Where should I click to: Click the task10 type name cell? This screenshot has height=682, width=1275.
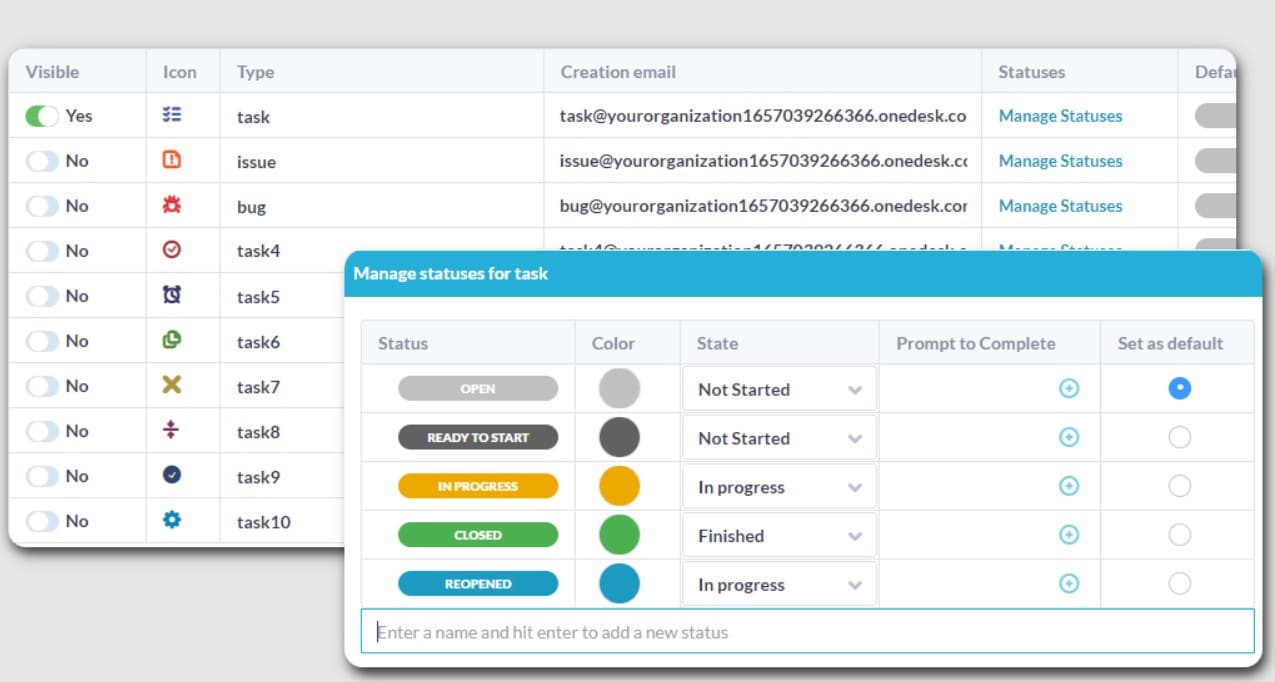264,522
